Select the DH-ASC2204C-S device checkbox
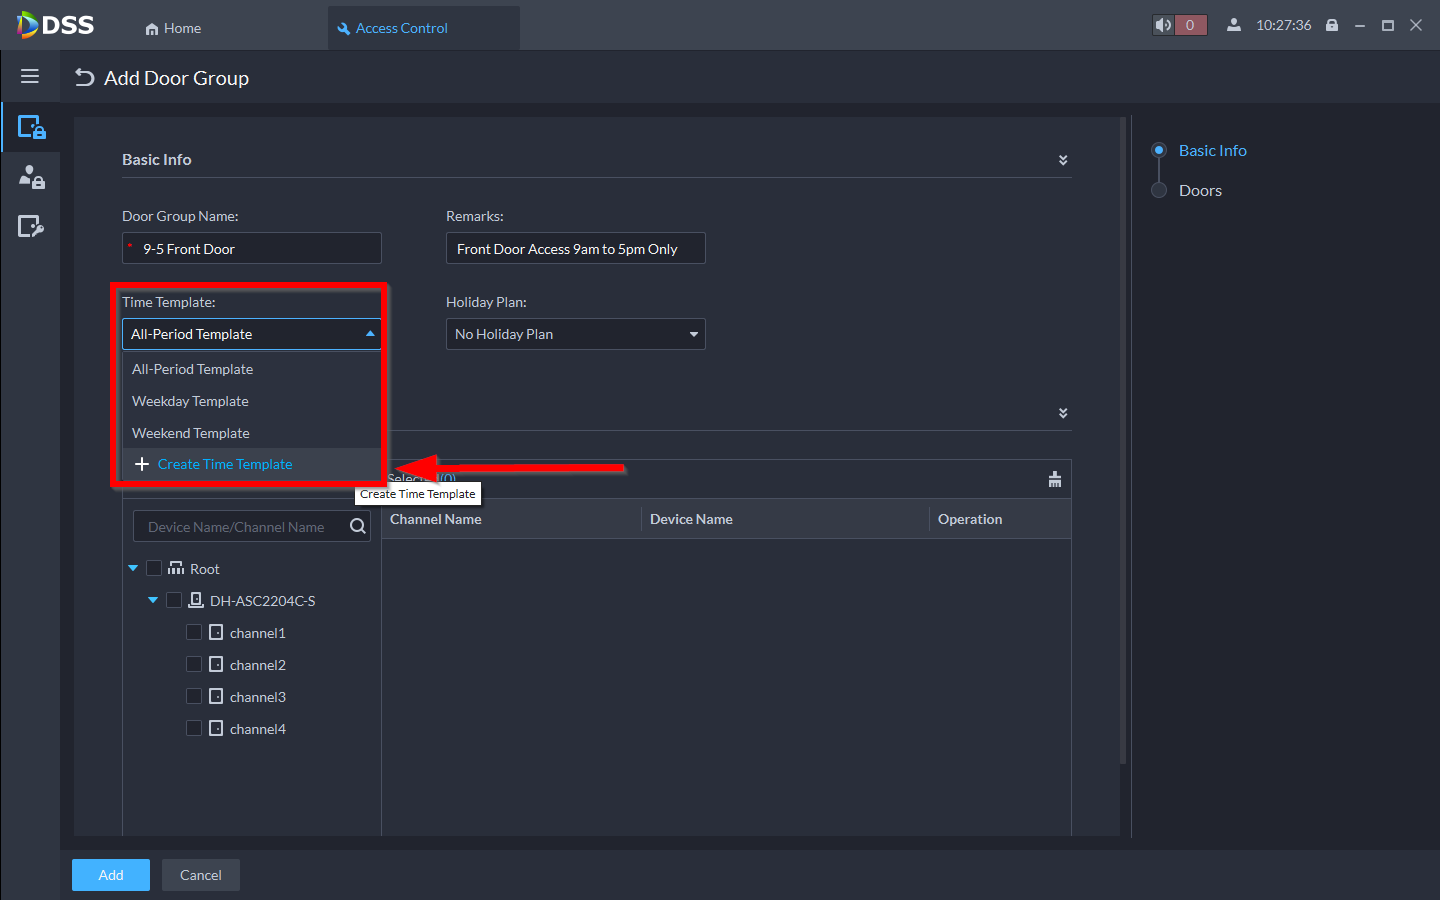Image resolution: width=1440 pixels, height=900 pixels. (174, 600)
